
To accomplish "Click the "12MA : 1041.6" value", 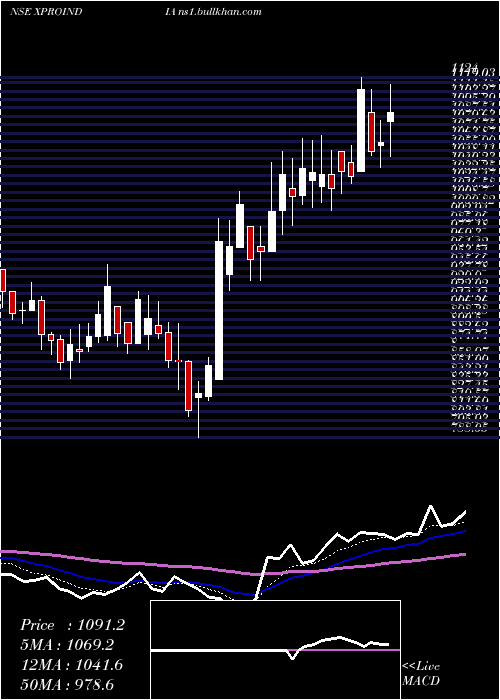I will click(71, 665).
